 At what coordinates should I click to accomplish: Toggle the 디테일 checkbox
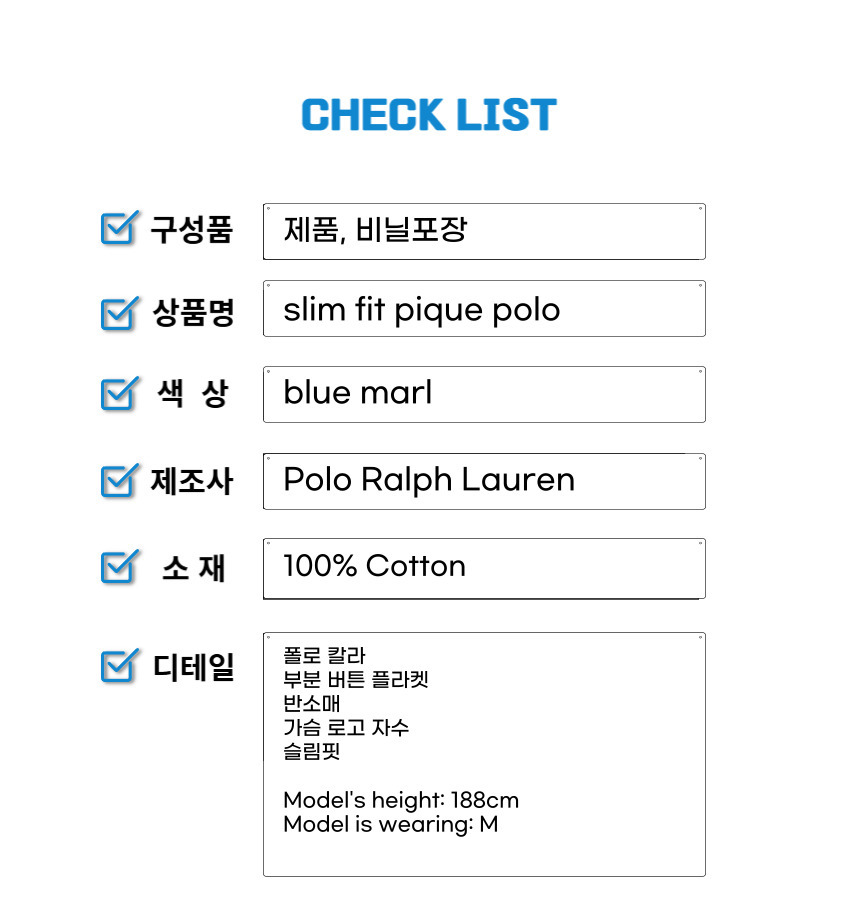click(x=119, y=665)
